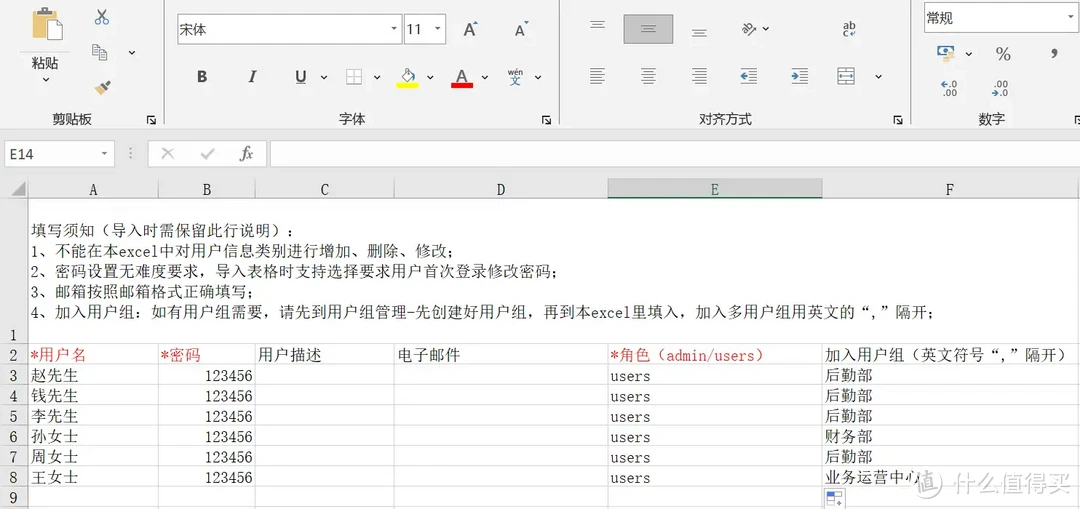
Task: Click the Quick Analysis icon below data
Action: (x=834, y=499)
